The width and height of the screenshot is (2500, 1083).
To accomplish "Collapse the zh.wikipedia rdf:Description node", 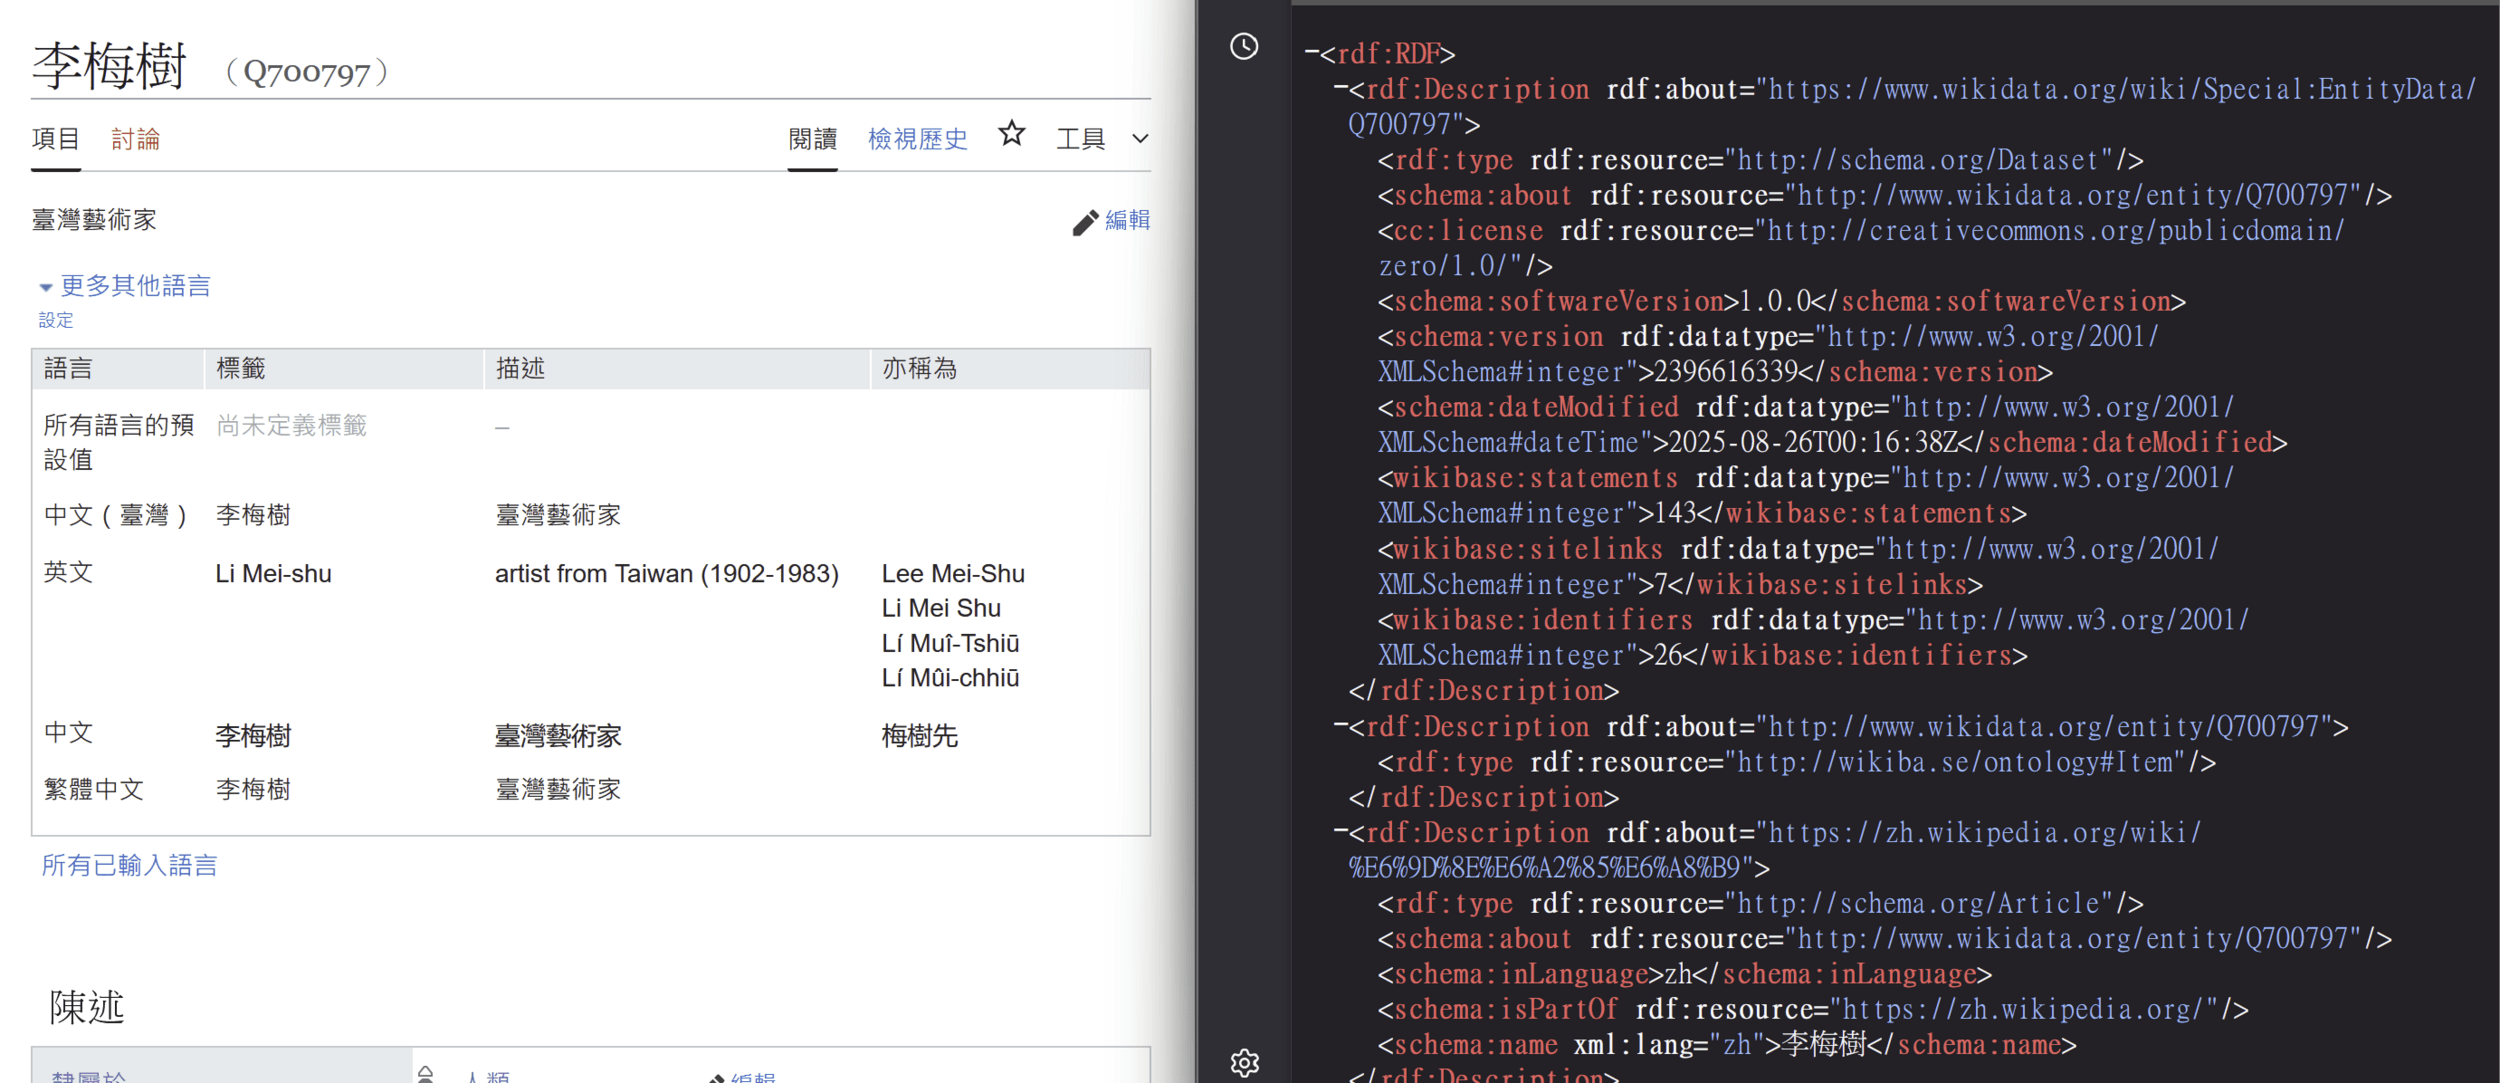I will [1340, 832].
